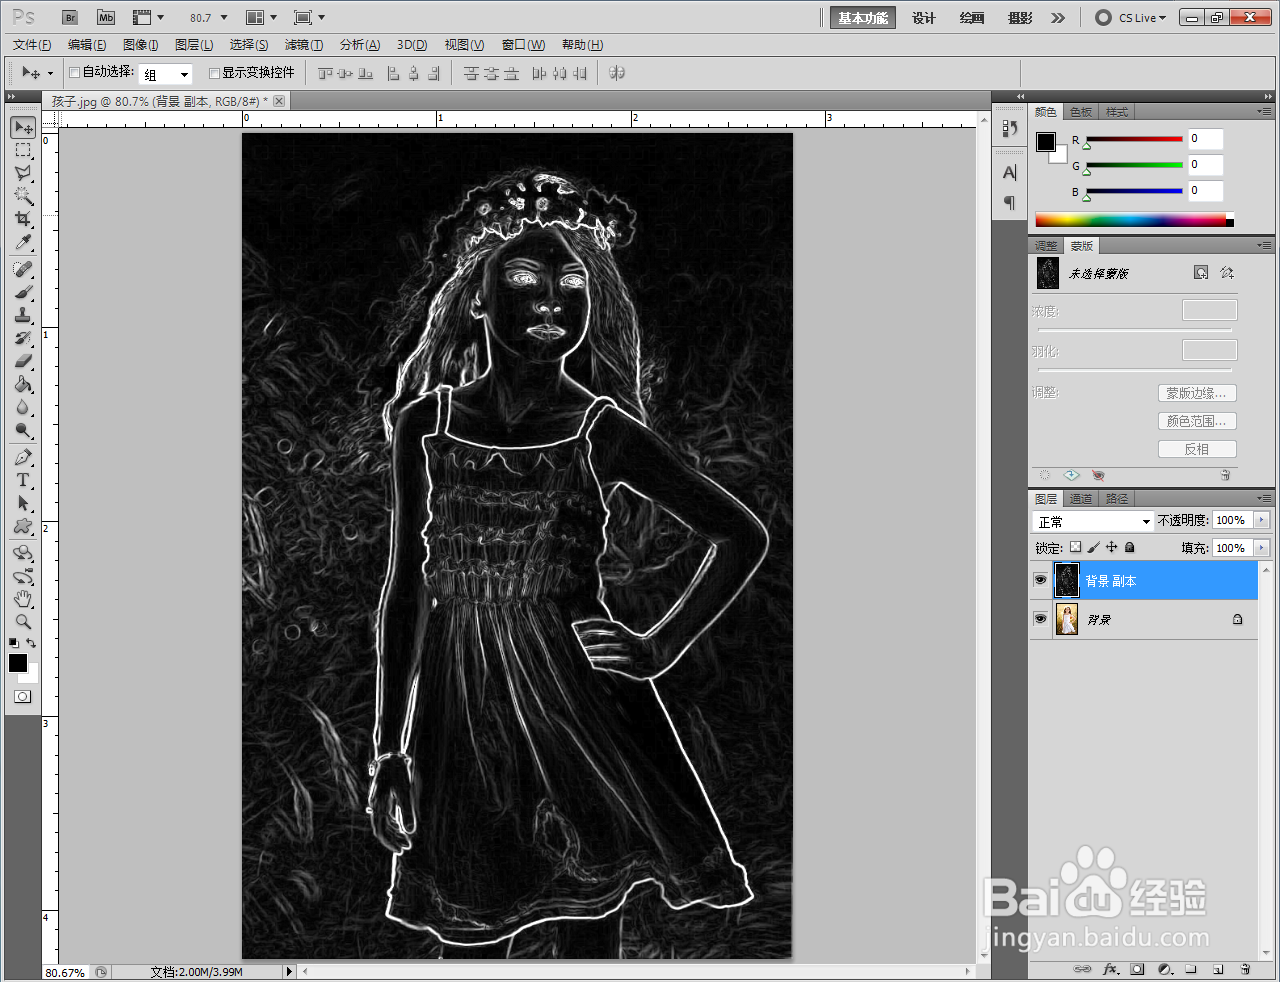Select the Clone Stamp tool
The height and width of the screenshot is (982, 1280).
pyautogui.click(x=23, y=316)
